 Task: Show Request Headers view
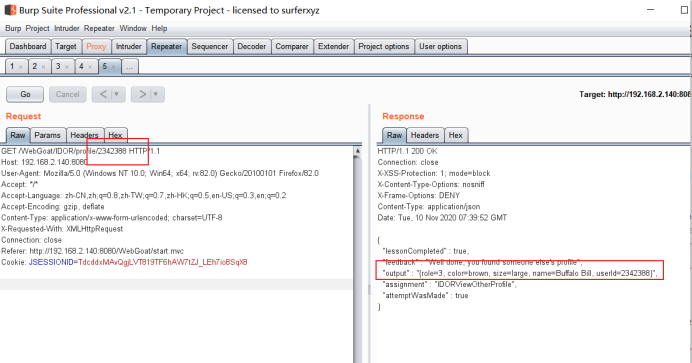pyautogui.click(x=84, y=135)
